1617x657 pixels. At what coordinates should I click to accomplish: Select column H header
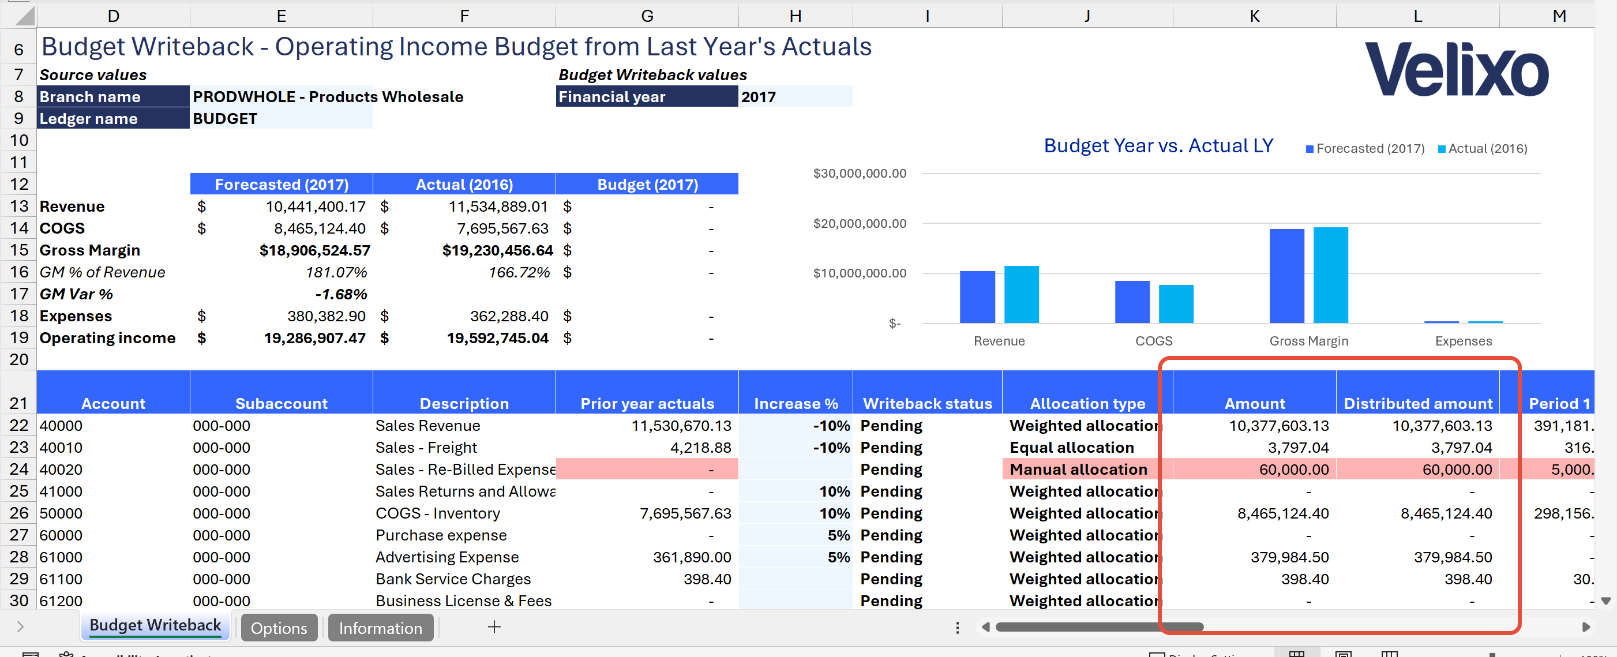(x=795, y=16)
